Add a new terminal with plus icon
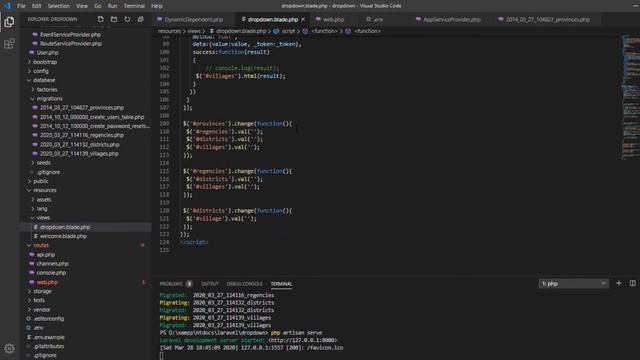Screen dimensions: 640x360 point(619,283)
